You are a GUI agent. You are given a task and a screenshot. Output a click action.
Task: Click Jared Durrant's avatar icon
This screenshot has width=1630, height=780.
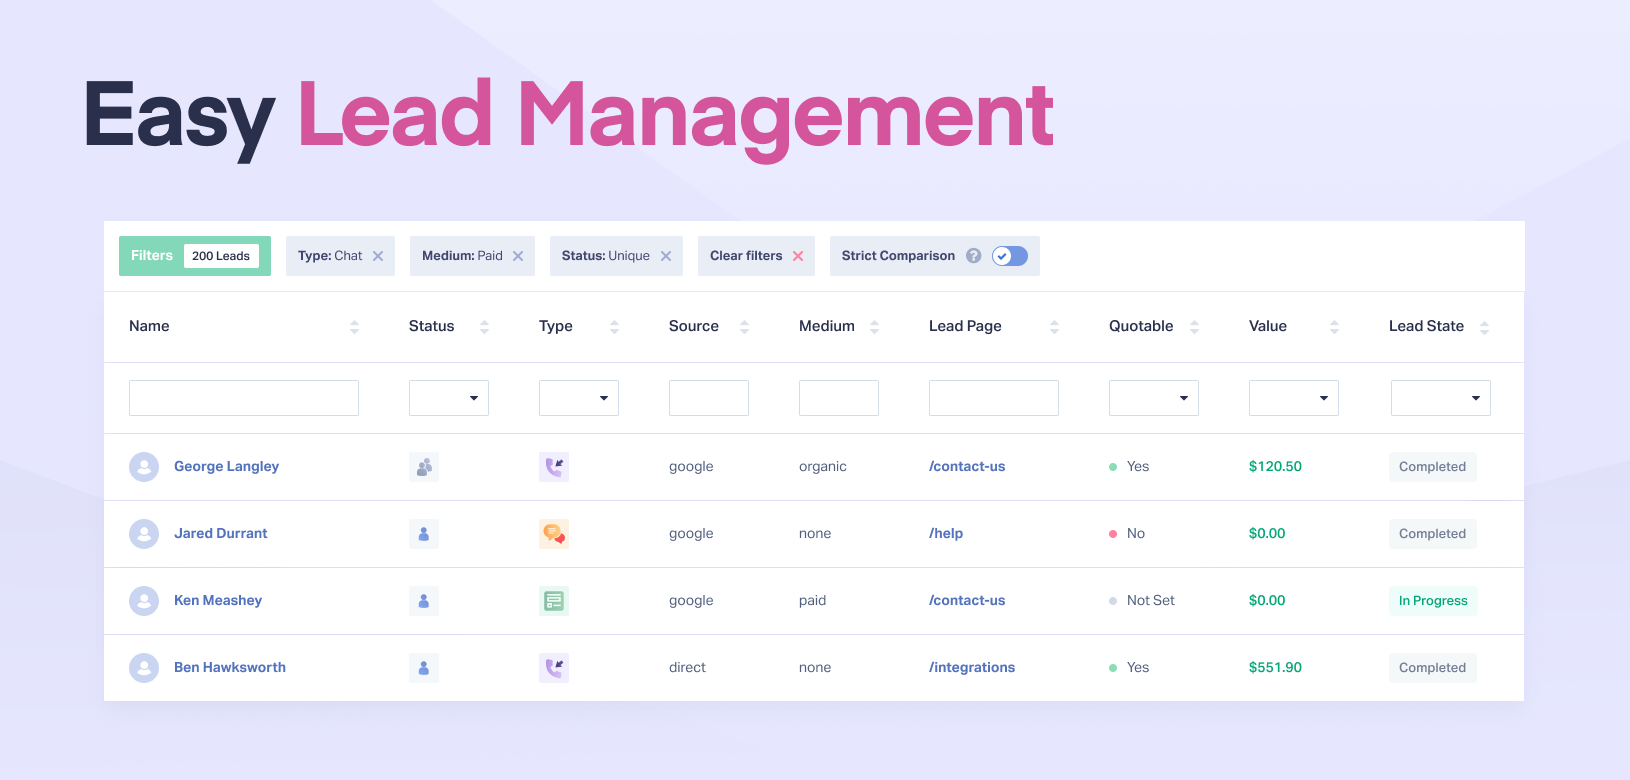[144, 534]
